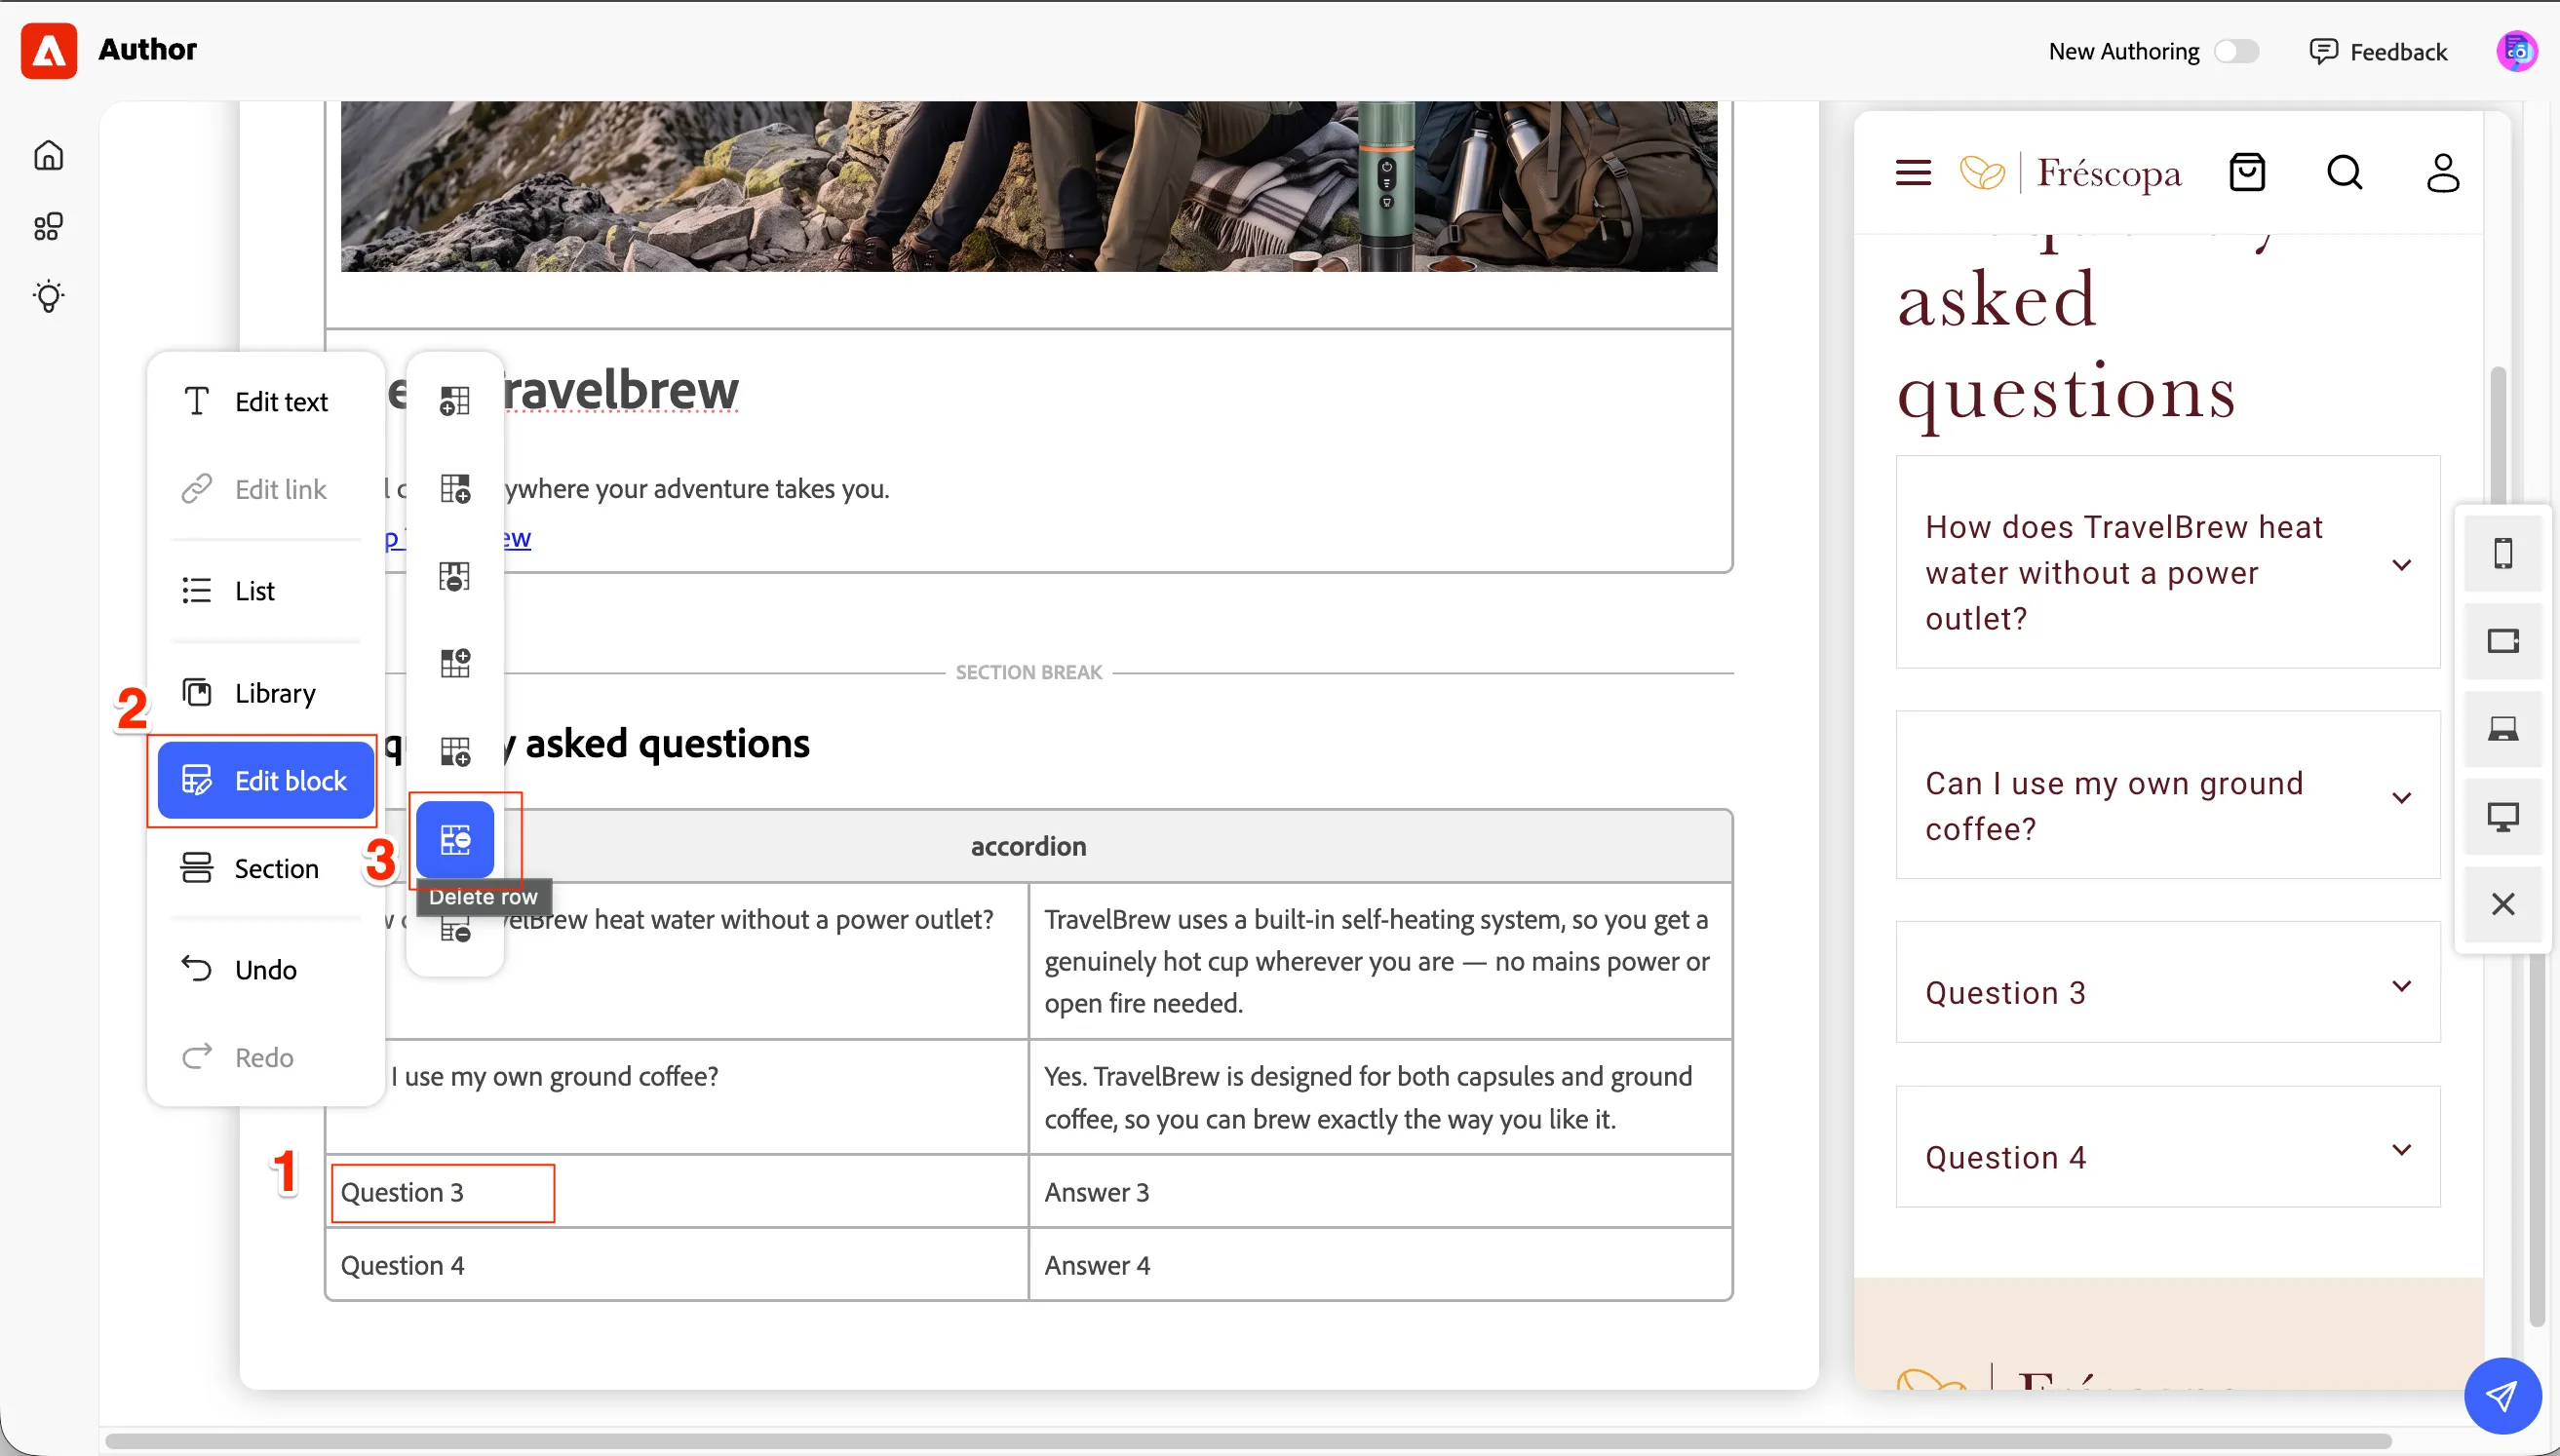The width and height of the screenshot is (2560, 1456).
Task: Open the user profile avatar at top right
Action: click(2517, 51)
